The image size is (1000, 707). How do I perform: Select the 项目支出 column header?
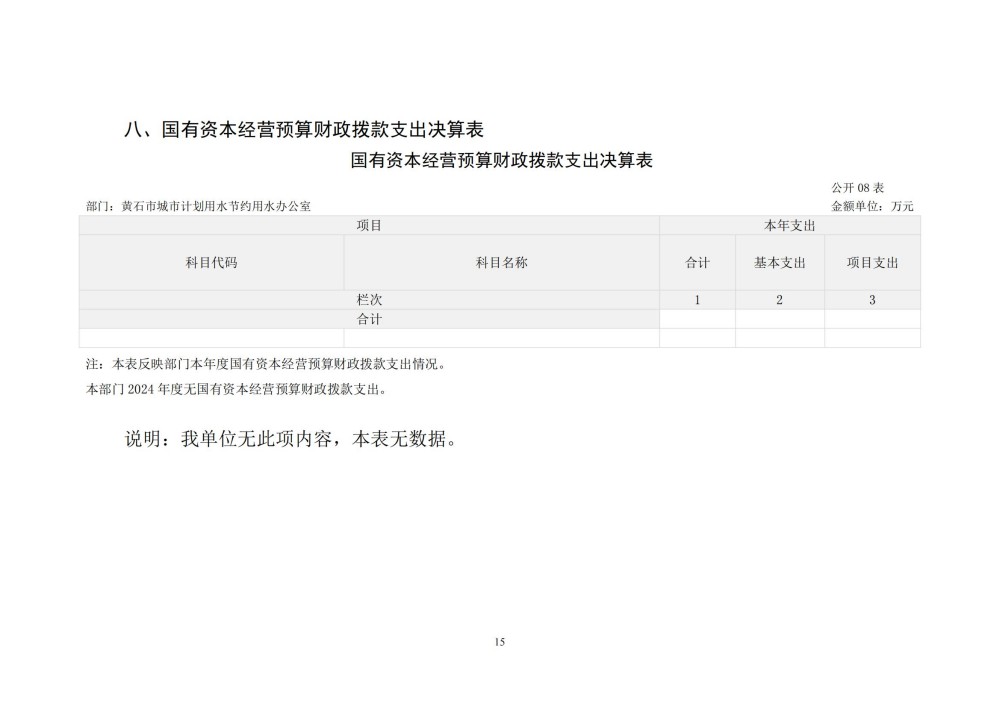tap(872, 263)
